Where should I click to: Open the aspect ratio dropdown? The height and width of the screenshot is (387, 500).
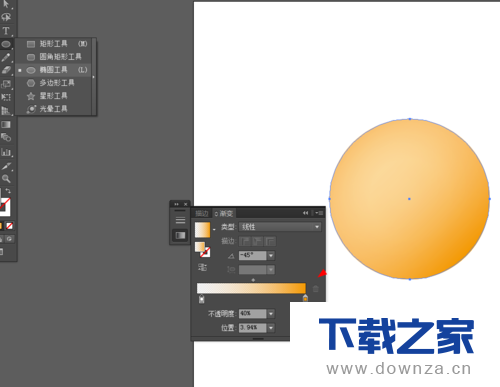tap(271, 269)
